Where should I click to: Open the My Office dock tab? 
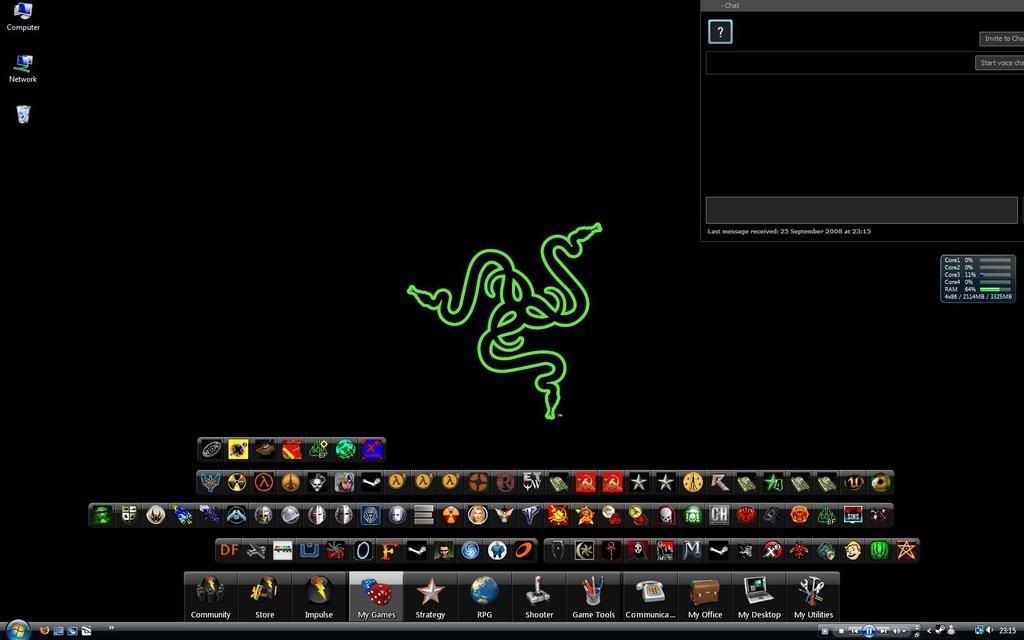click(705, 596)
